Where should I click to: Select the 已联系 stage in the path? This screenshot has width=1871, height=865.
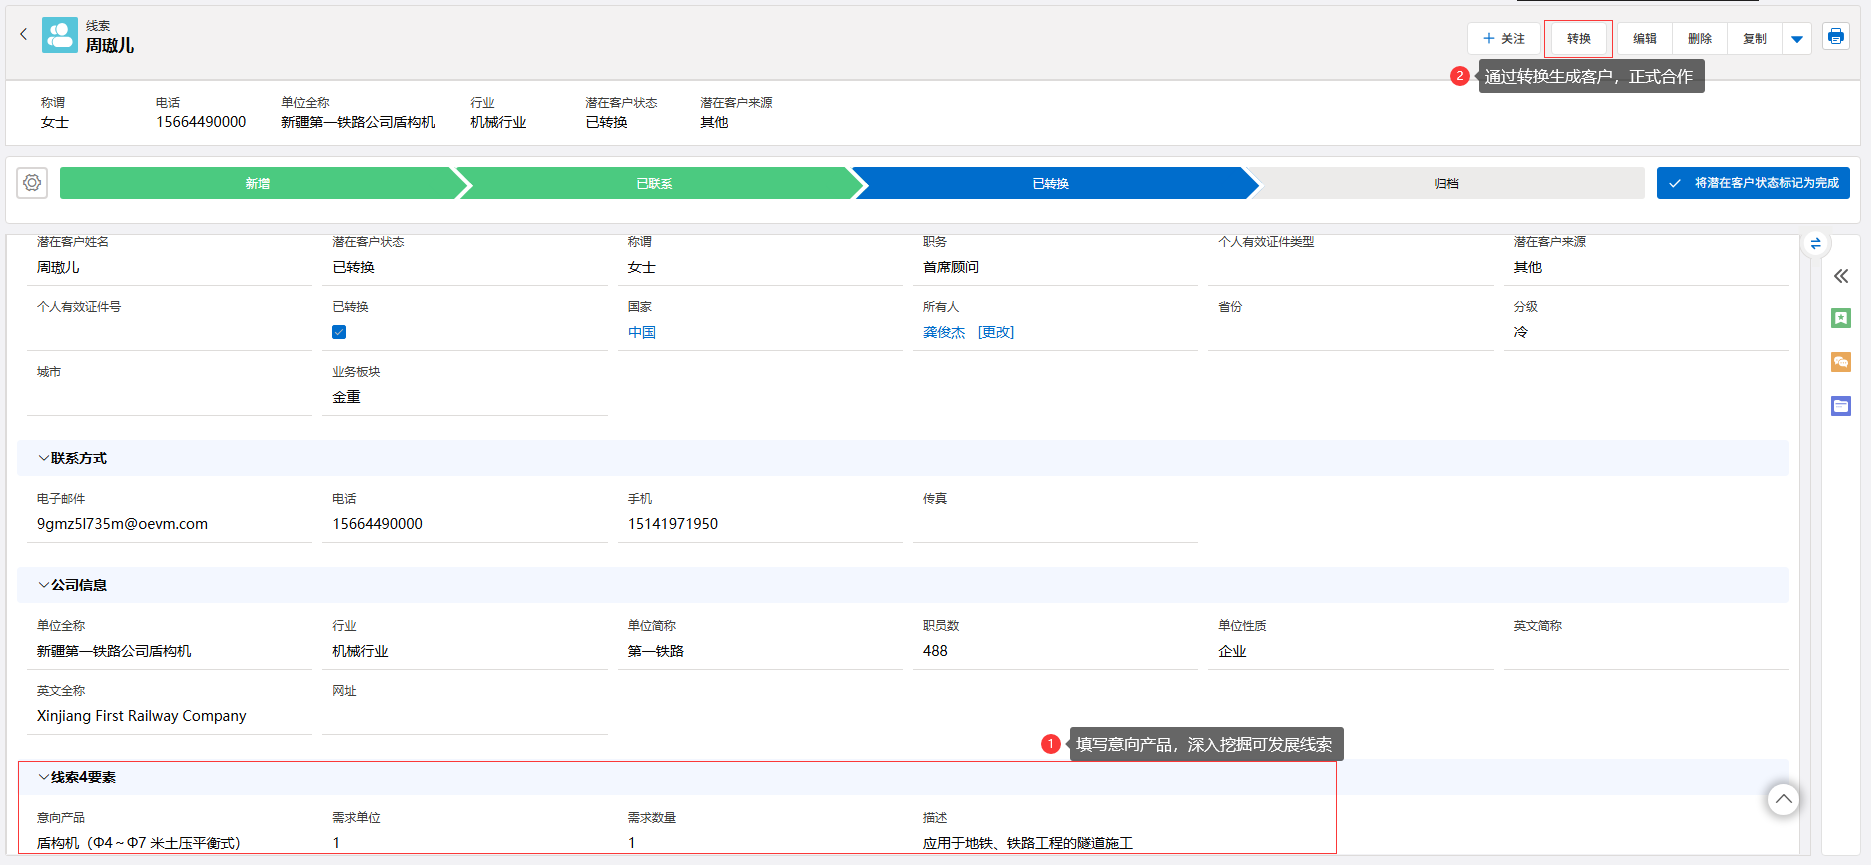654,184
